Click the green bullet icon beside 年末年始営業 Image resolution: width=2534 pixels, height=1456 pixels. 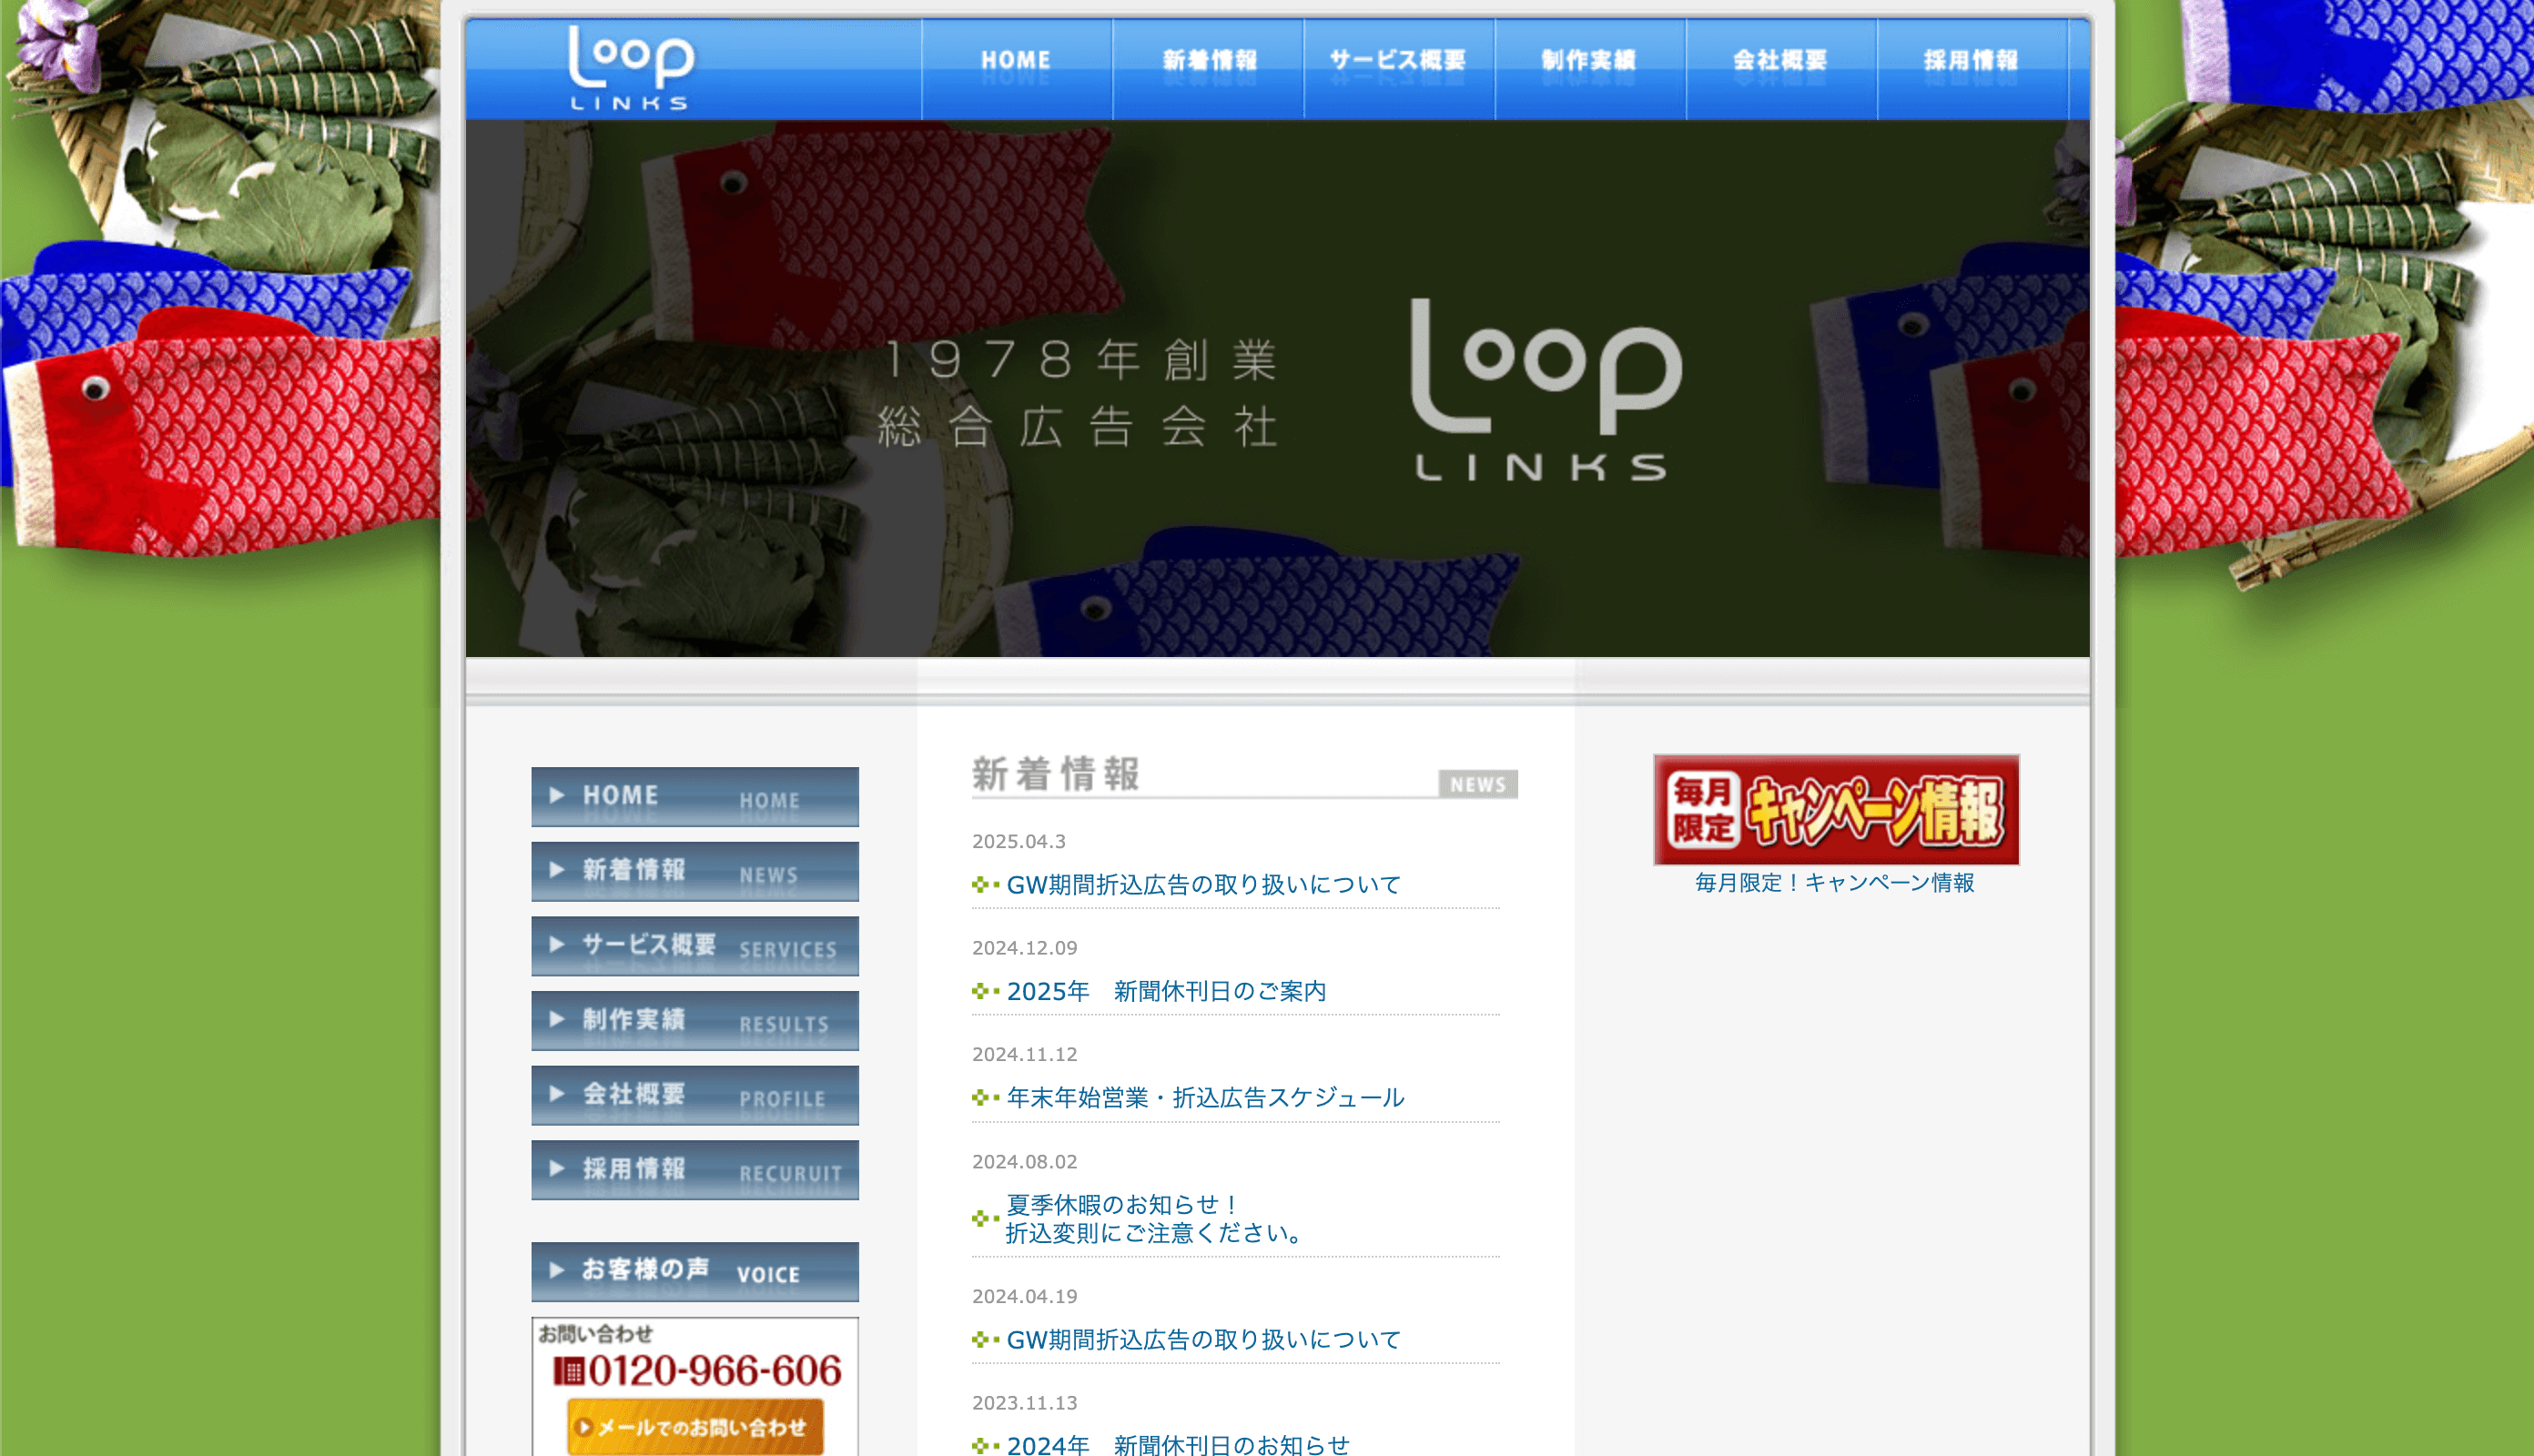985,1098
